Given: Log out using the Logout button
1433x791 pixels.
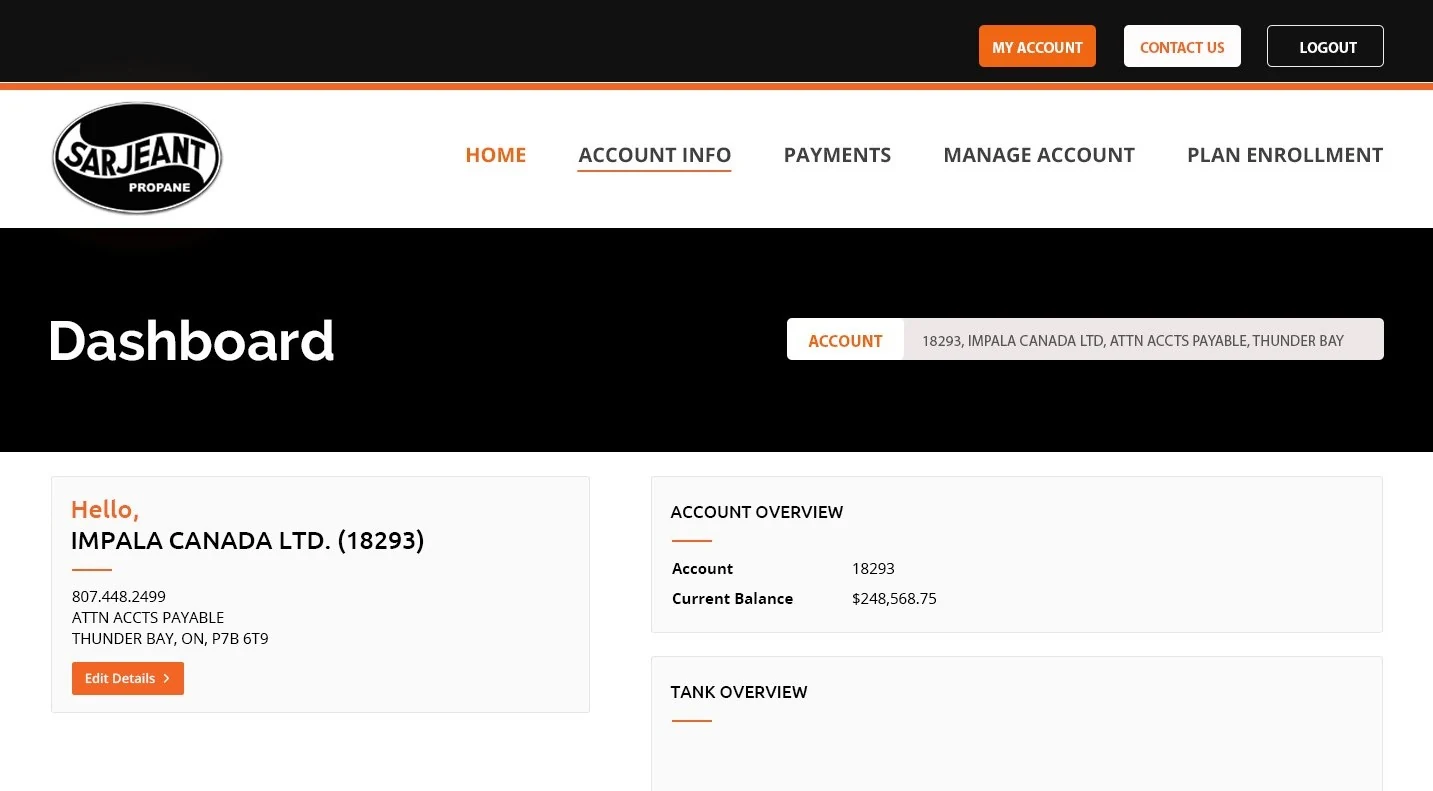Looking at the screenshot, I should (x=1325, y=46).
